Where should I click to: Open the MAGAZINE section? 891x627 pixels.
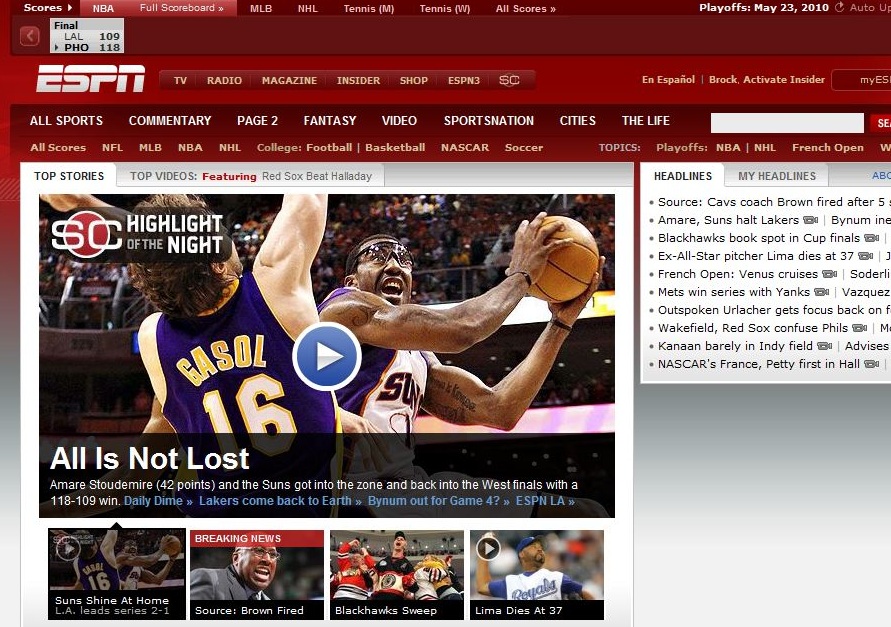pos(289,80)
